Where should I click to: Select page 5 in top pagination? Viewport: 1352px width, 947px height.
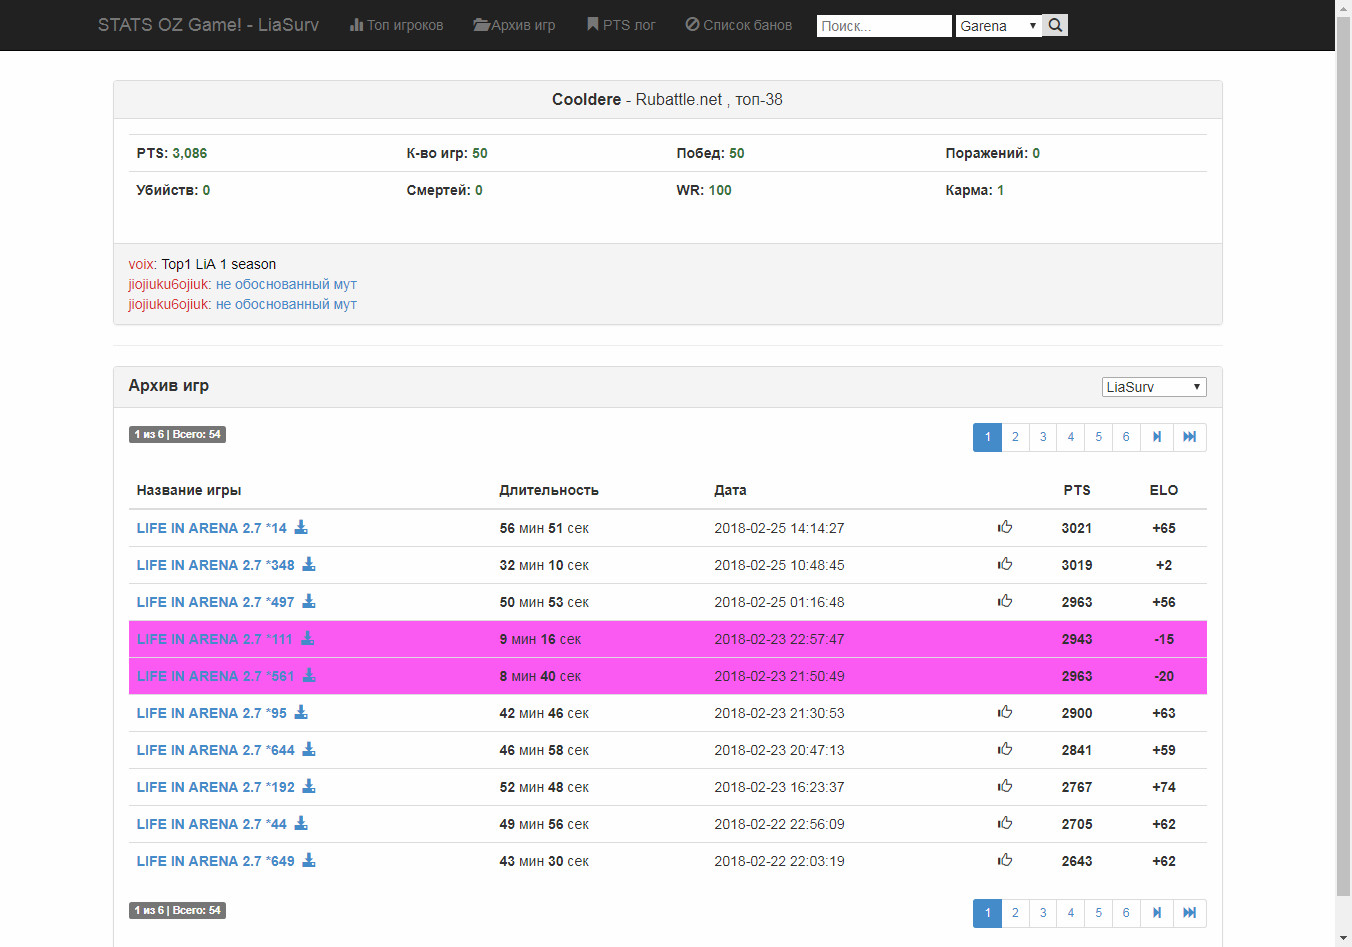(1098, 437)
